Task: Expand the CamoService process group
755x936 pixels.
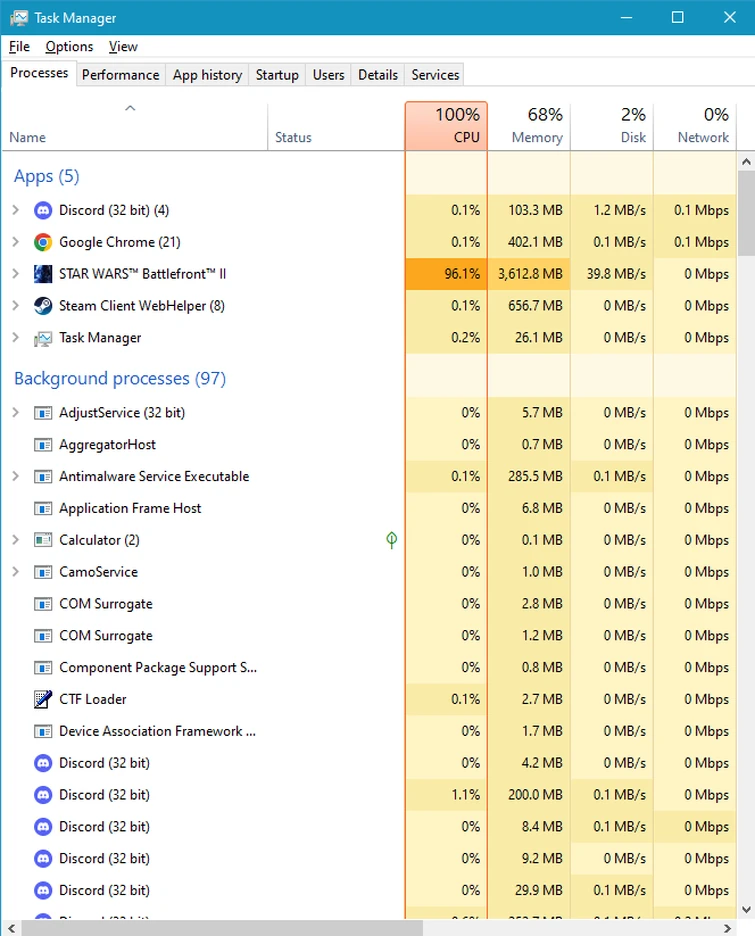Action: coord(15,572)
